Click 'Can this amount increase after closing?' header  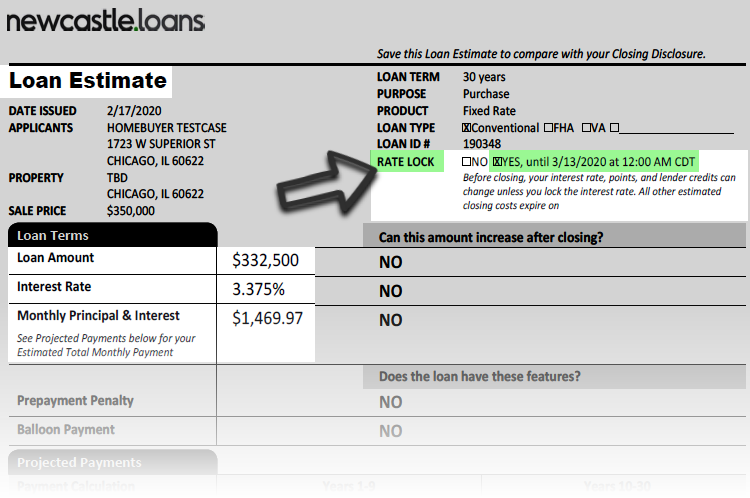491,237
